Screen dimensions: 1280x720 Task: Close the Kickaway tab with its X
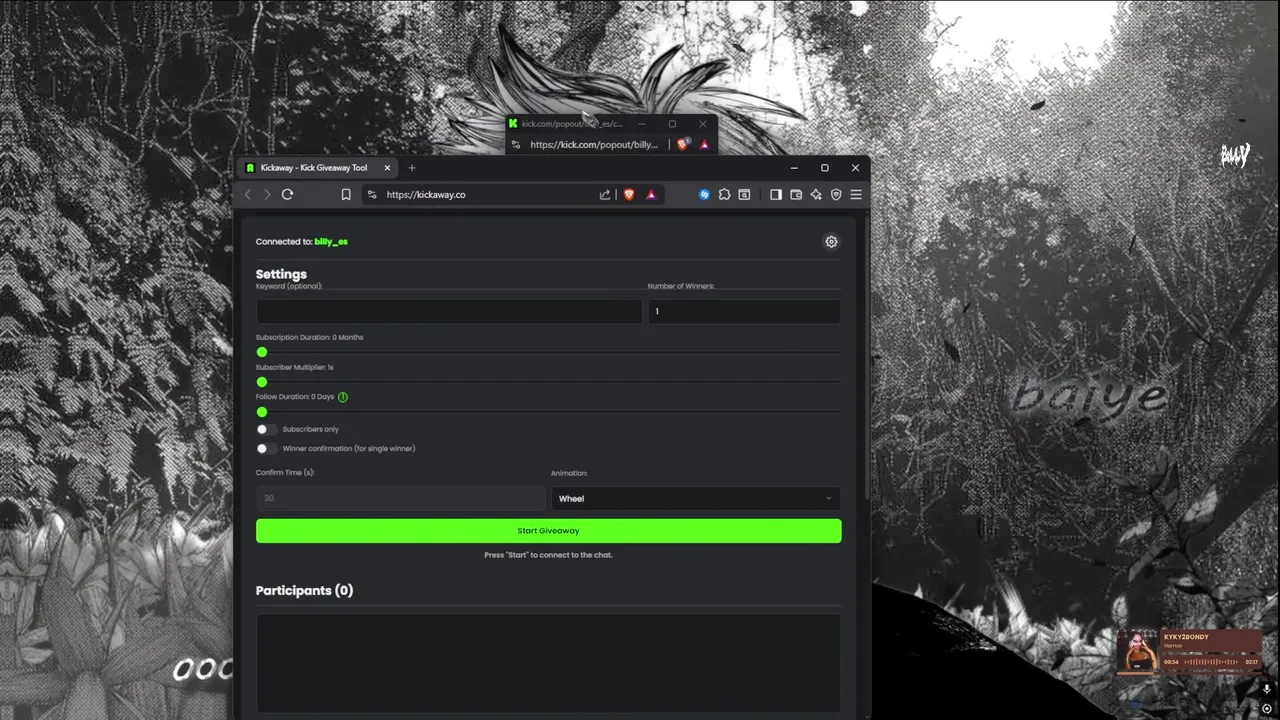(x=387, y=168)
